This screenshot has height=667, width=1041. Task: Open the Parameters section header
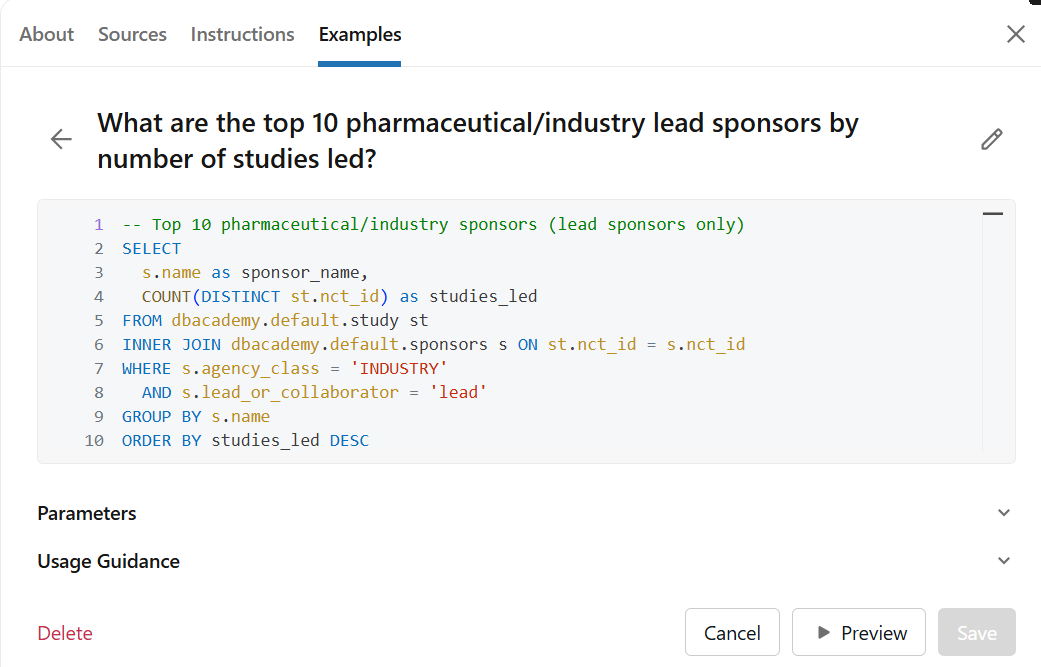click(x=87, y=513)
